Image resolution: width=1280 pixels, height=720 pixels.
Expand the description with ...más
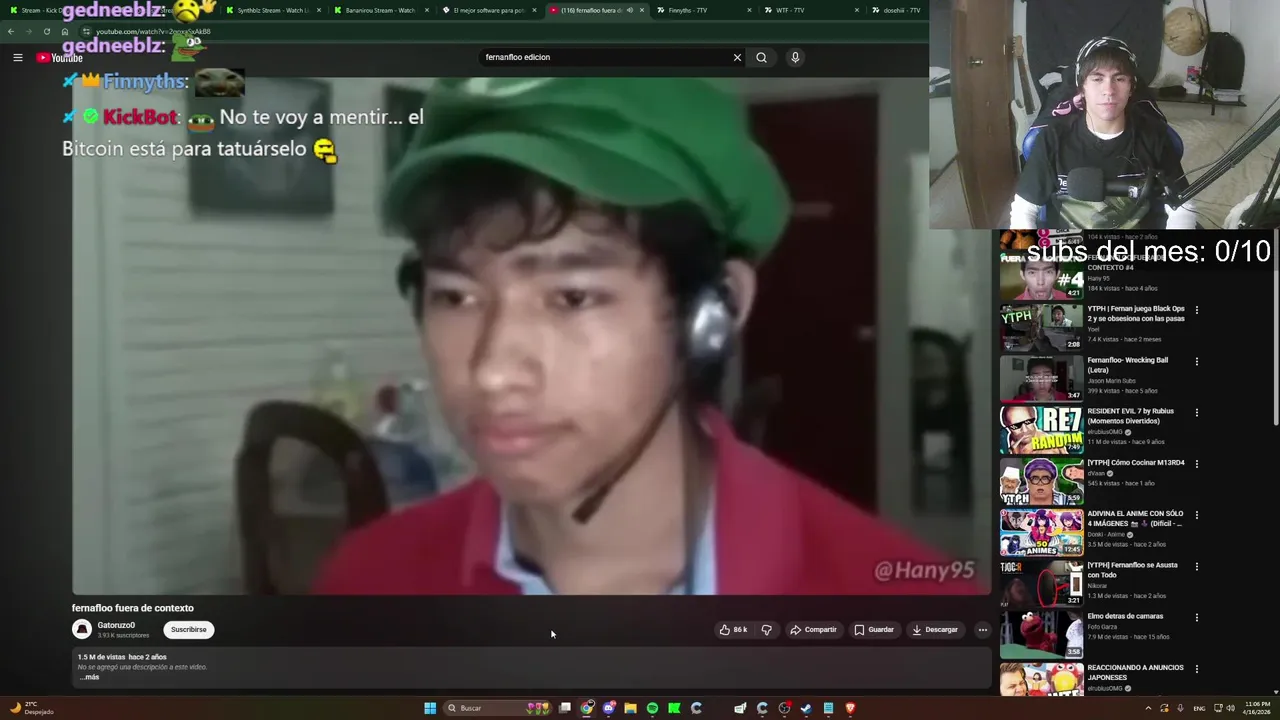pos(89,677)
